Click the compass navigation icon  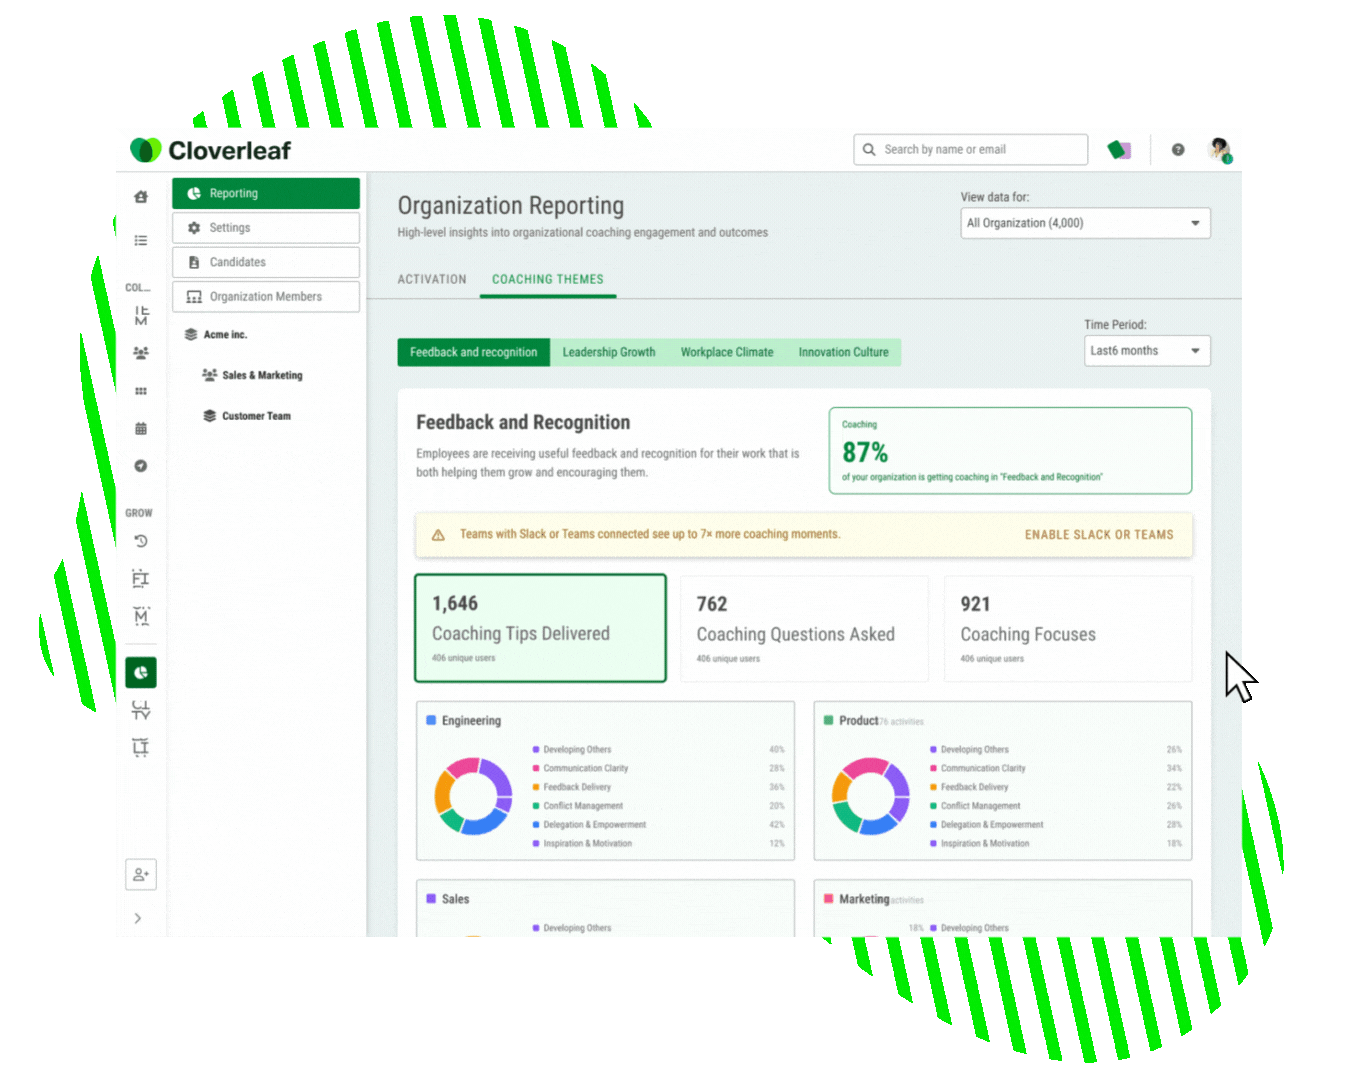[140, 466]
